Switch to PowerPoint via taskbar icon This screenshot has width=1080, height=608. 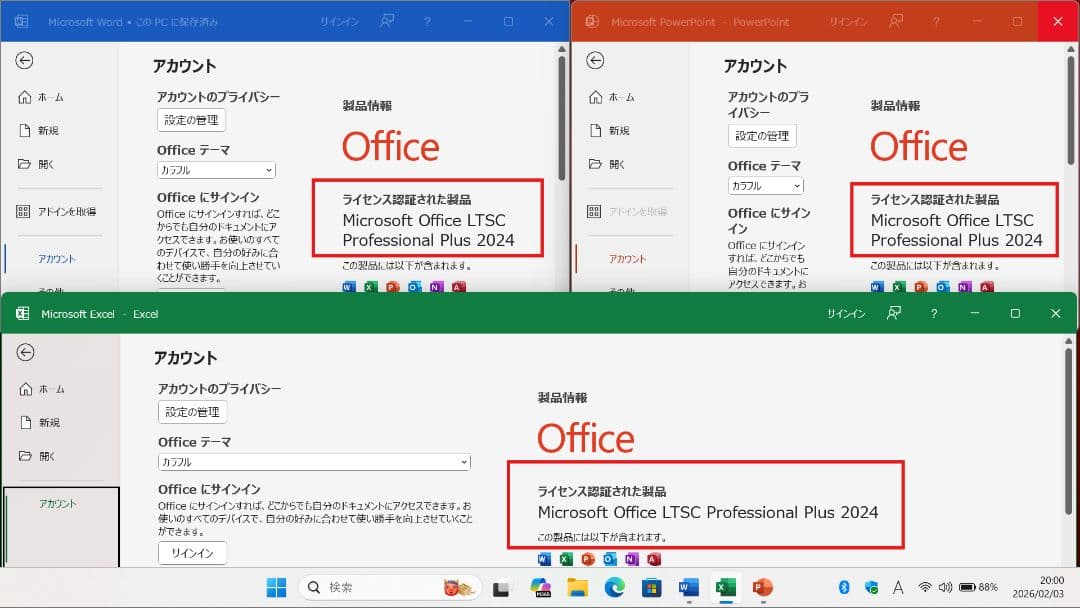pyautogui.click(x=762, y=587)
